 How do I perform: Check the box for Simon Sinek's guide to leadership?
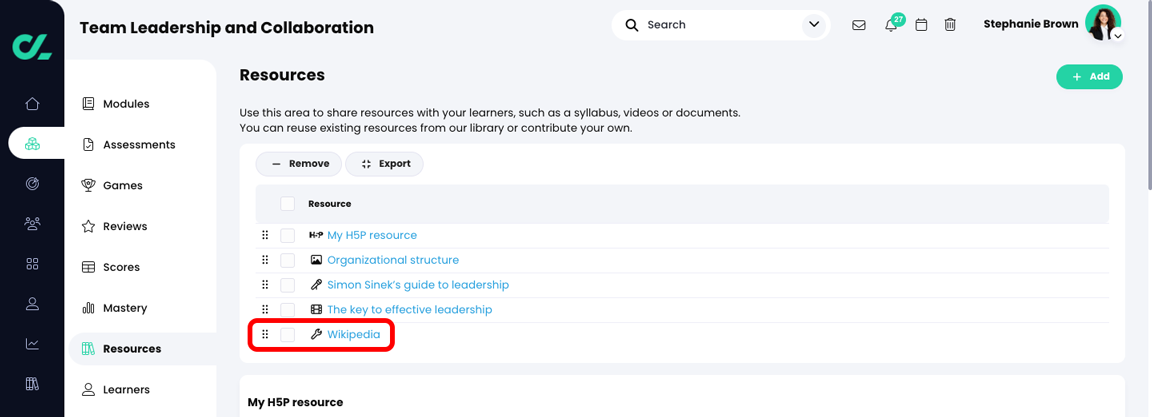(287, 285)
